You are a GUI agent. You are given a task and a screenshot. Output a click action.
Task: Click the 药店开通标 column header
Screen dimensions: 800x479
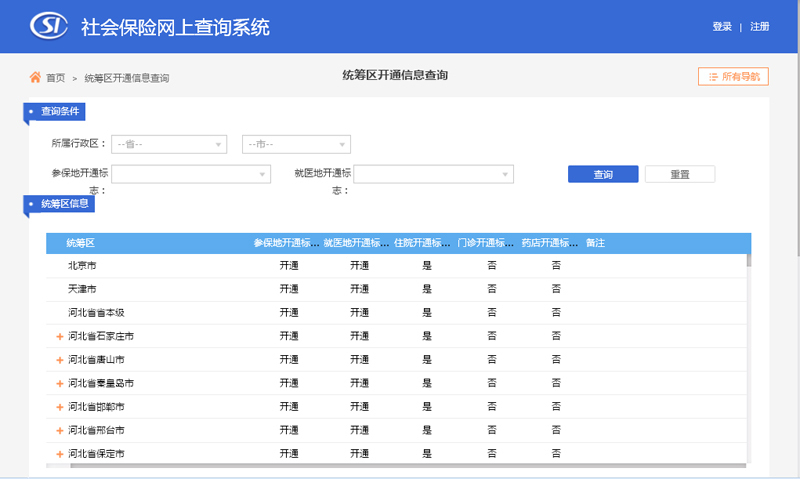point(549,243)
